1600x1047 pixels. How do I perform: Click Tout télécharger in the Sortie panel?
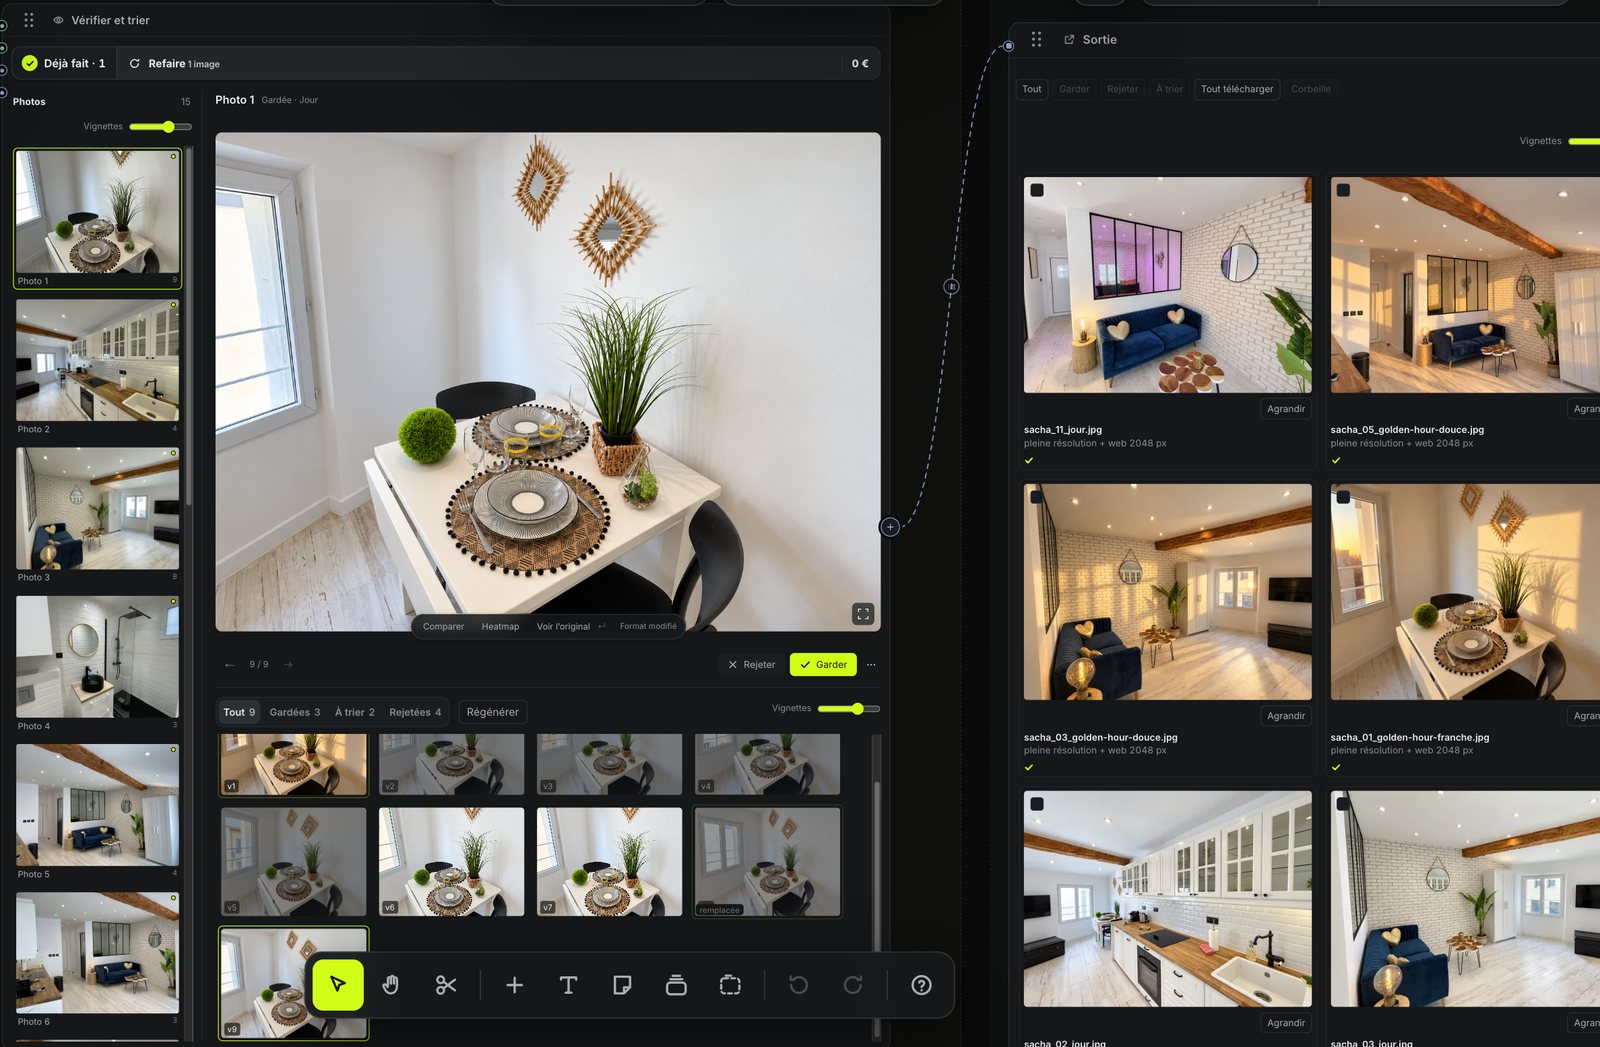[x=1237, y=89]
